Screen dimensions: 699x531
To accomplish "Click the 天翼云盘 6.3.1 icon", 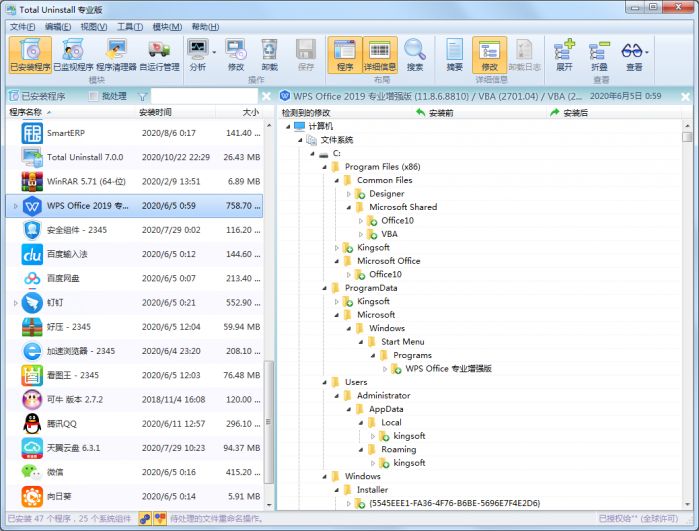I will (x=32, y=448).
